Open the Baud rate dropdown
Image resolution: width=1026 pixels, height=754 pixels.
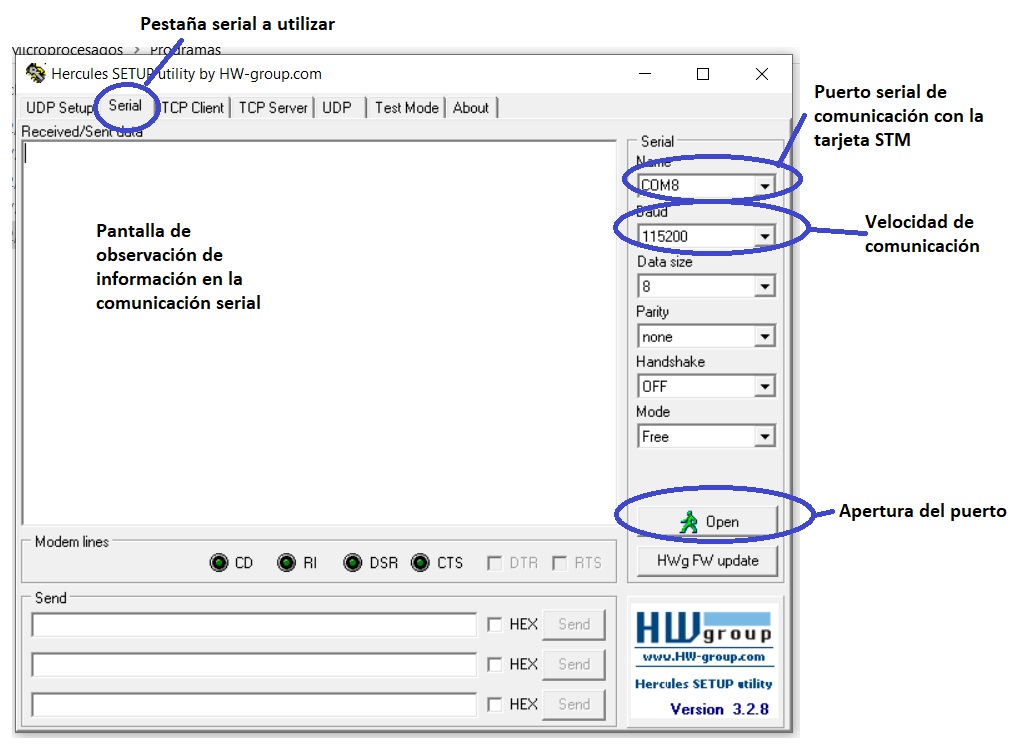765,237
